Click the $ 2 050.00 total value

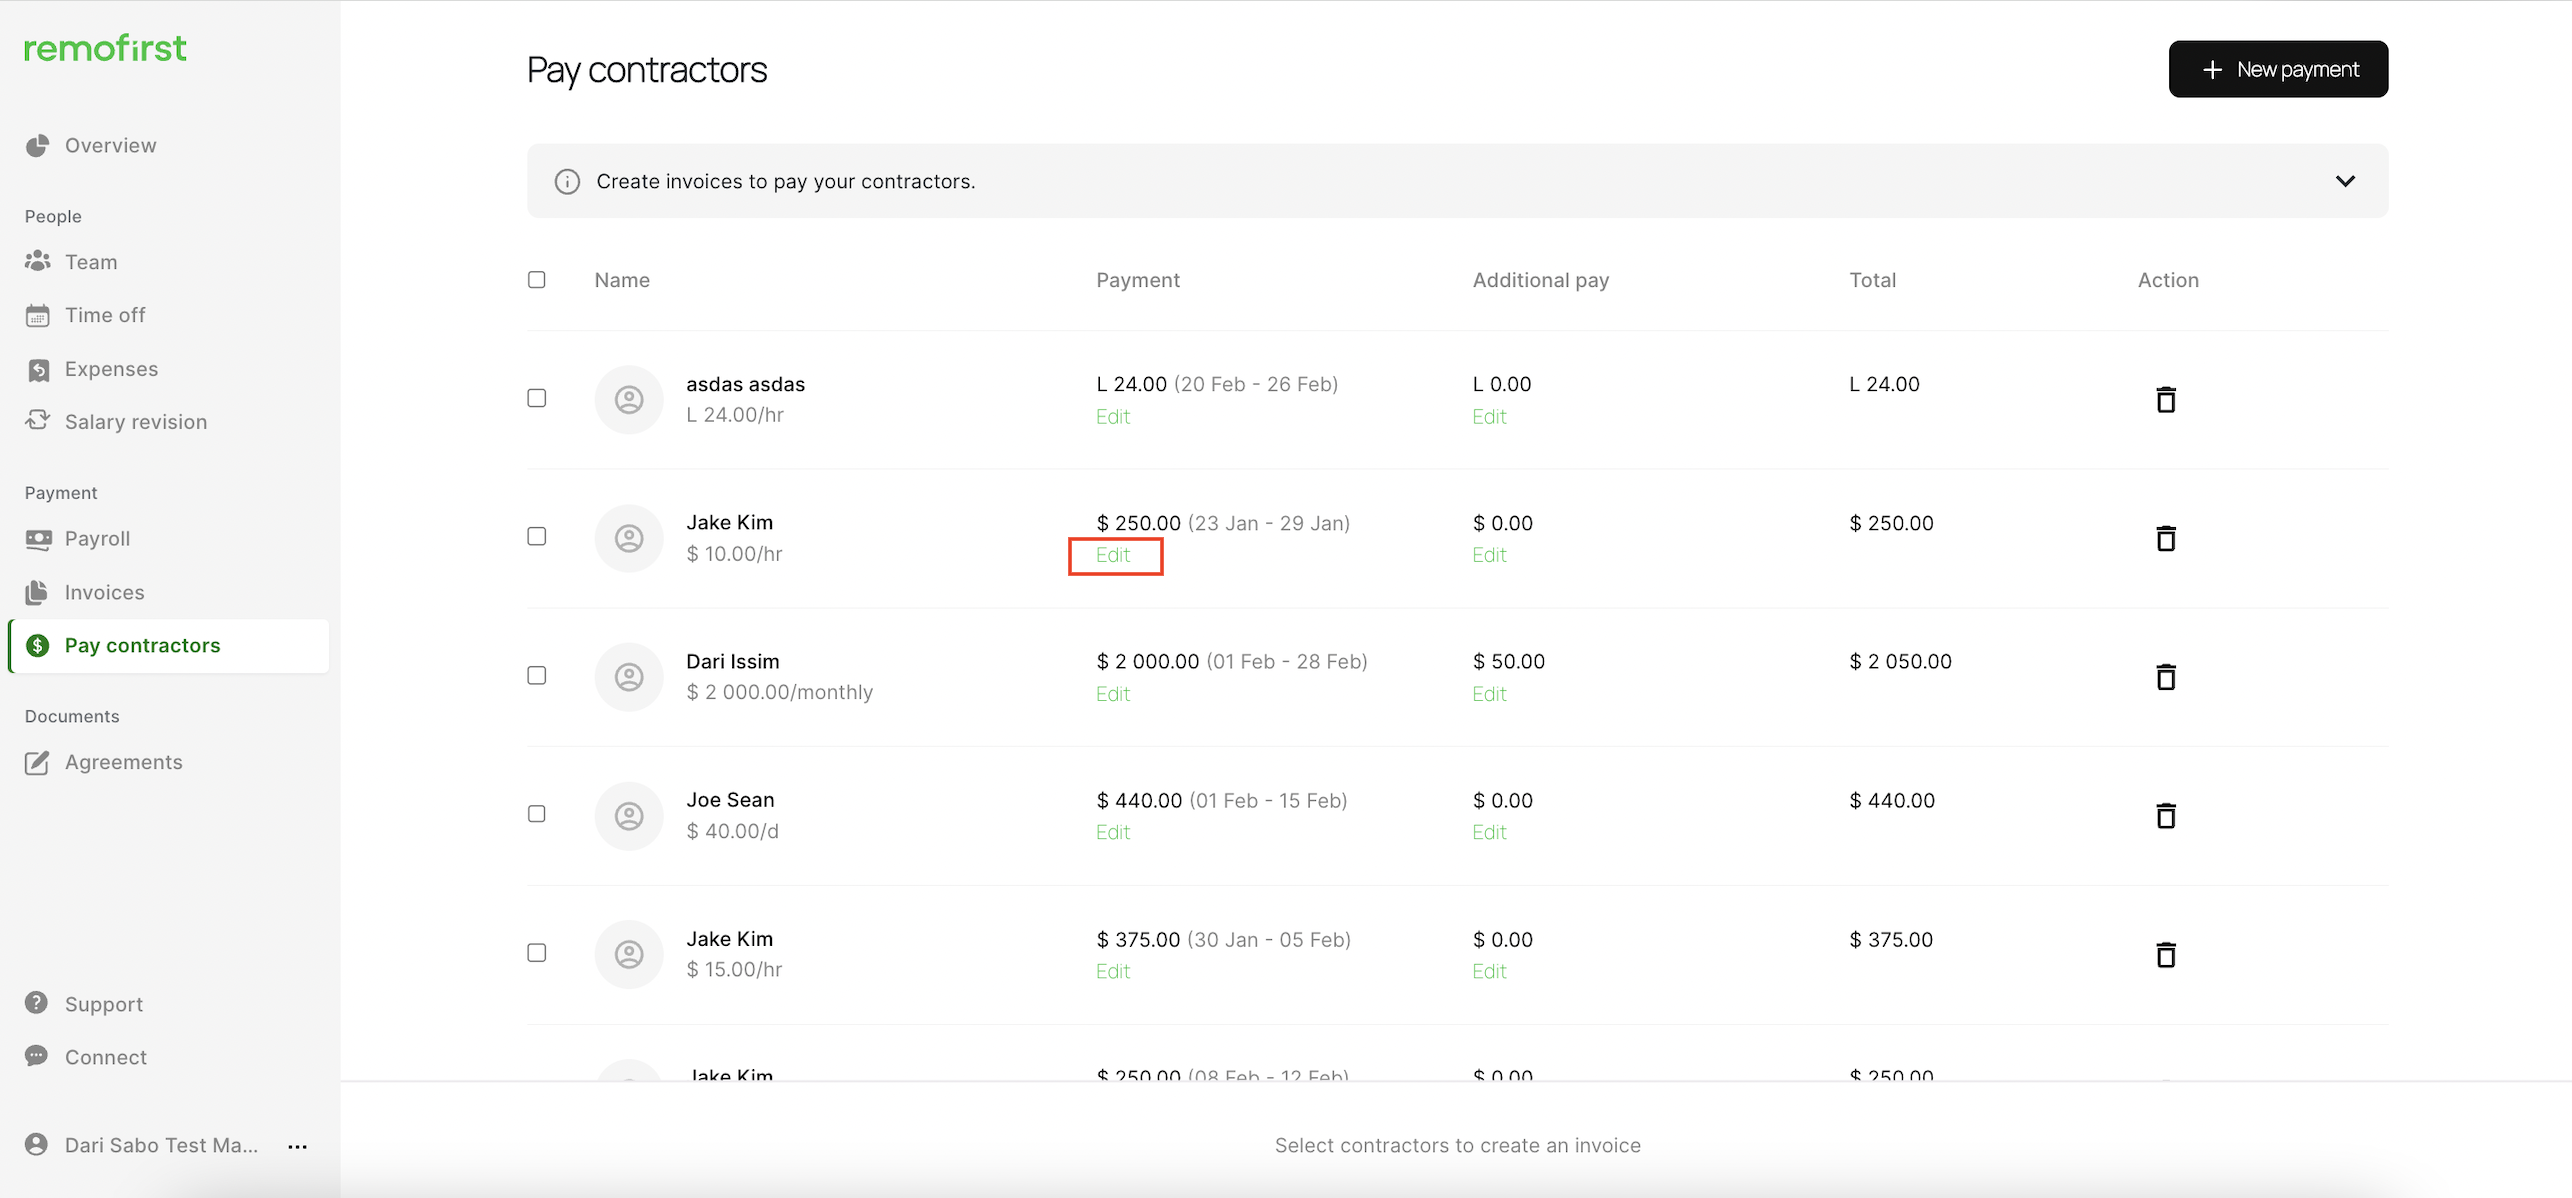tap(1900, 661)
